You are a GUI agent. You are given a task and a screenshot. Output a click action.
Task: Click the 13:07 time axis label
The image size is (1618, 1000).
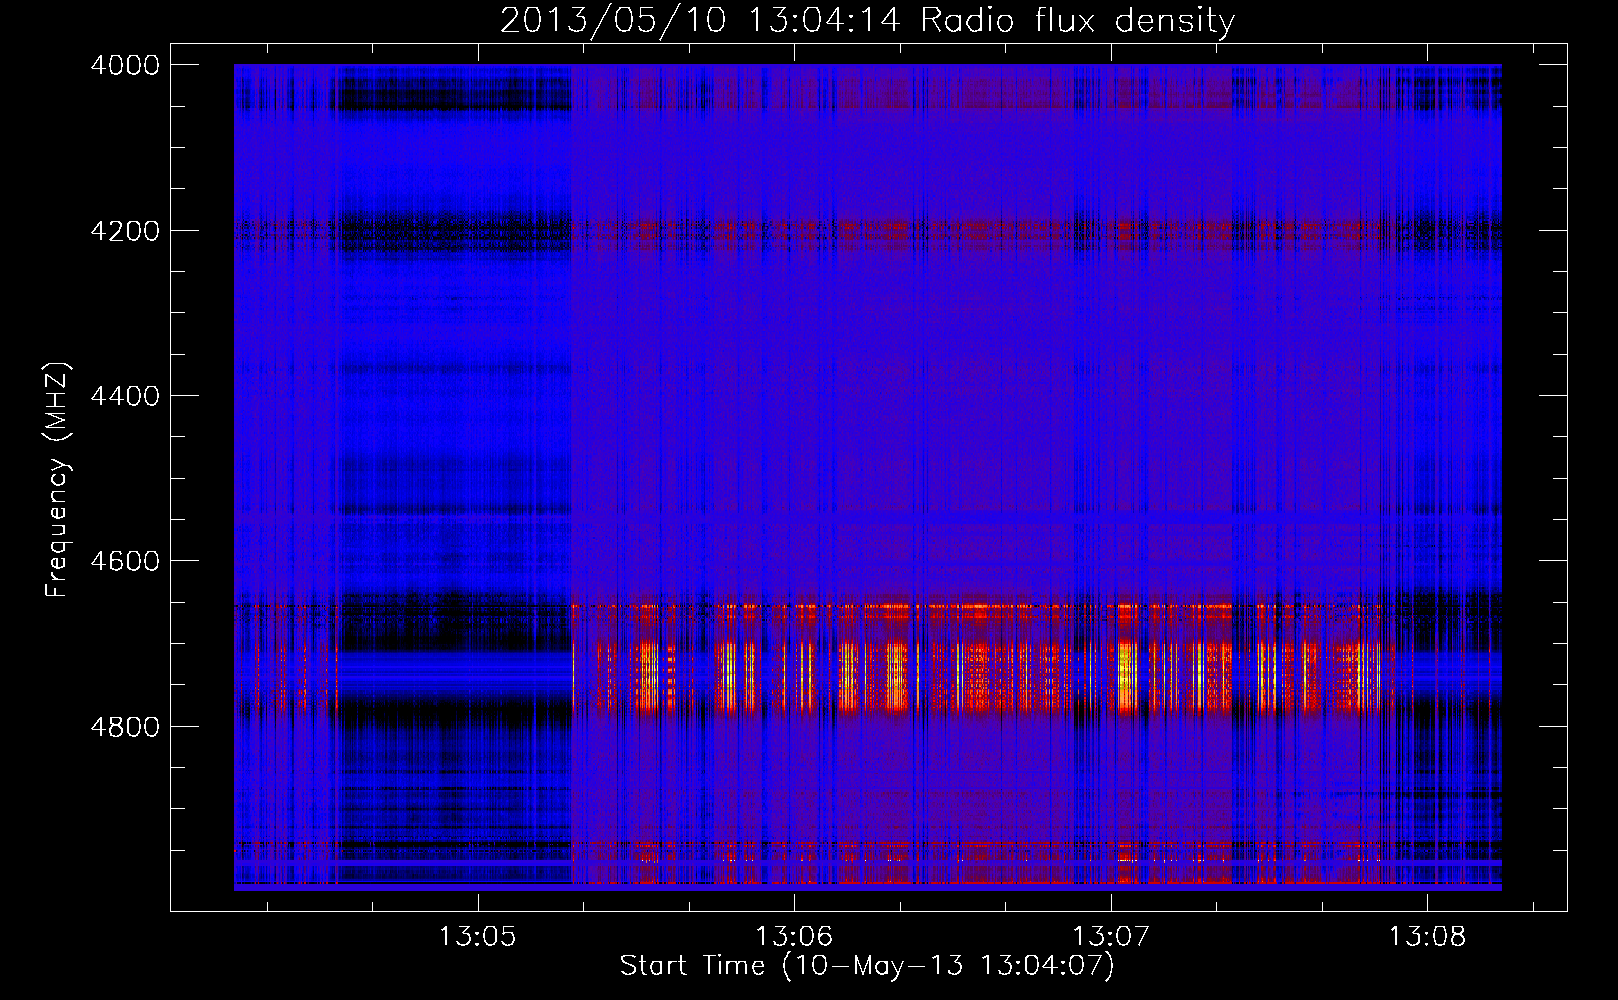1111,937
